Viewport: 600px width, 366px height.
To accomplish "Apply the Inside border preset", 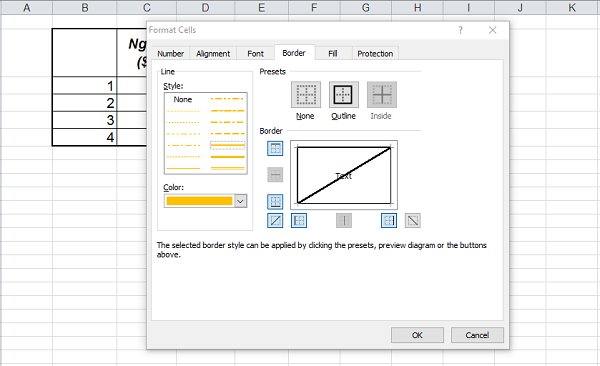I will tap(382, 95).
